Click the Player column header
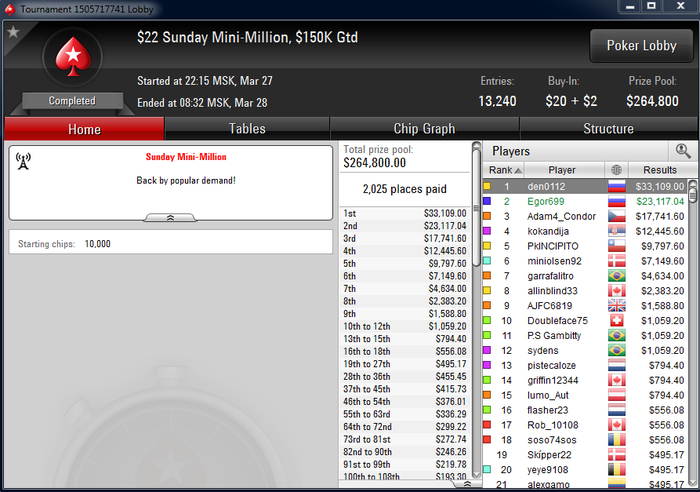This screenshot has height=492, width=700. point(564,170)
